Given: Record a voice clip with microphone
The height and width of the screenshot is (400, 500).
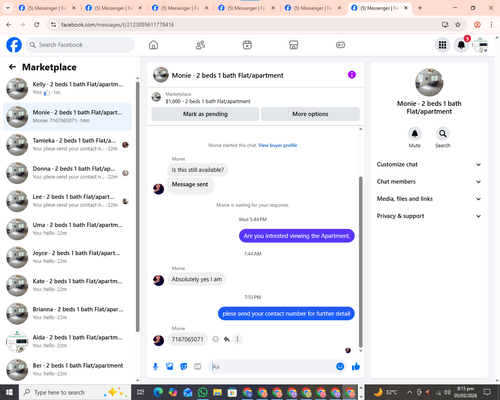Looking at the screenshot, I should click(x=155, y=367).
